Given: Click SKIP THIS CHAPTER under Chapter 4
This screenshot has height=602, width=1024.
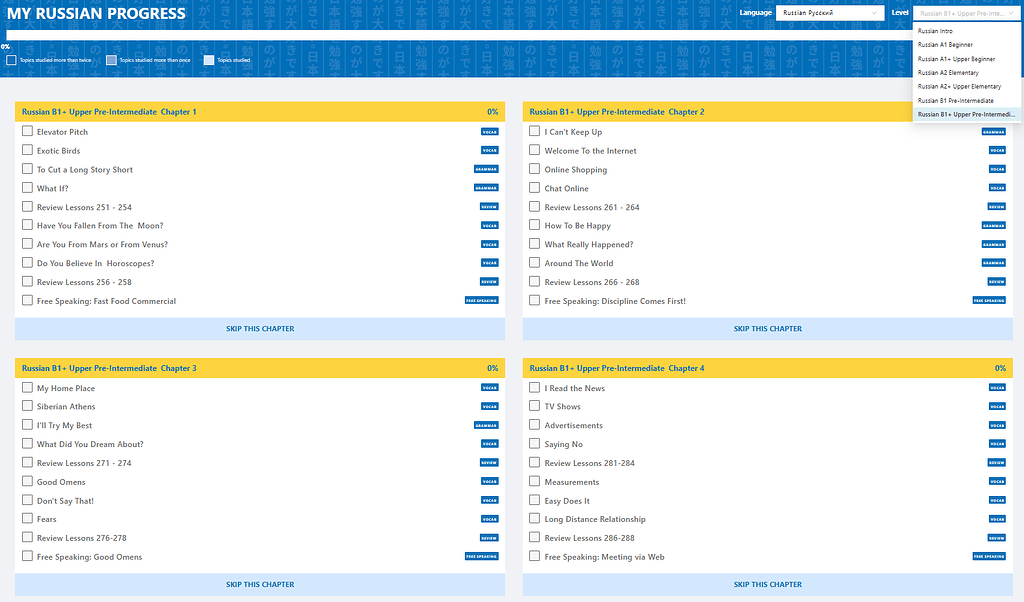Looking at the screenshot, I should pyautogui.click(x=768, y=584).
